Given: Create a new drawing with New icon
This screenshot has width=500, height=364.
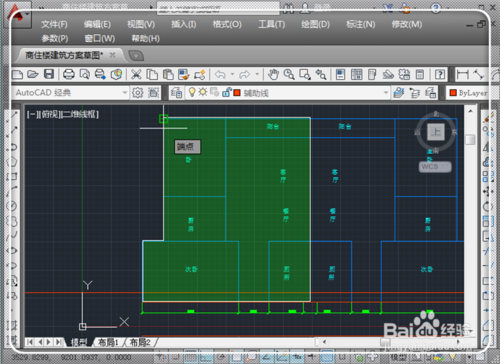Looking at the screenshot, I should pos(17,74).
